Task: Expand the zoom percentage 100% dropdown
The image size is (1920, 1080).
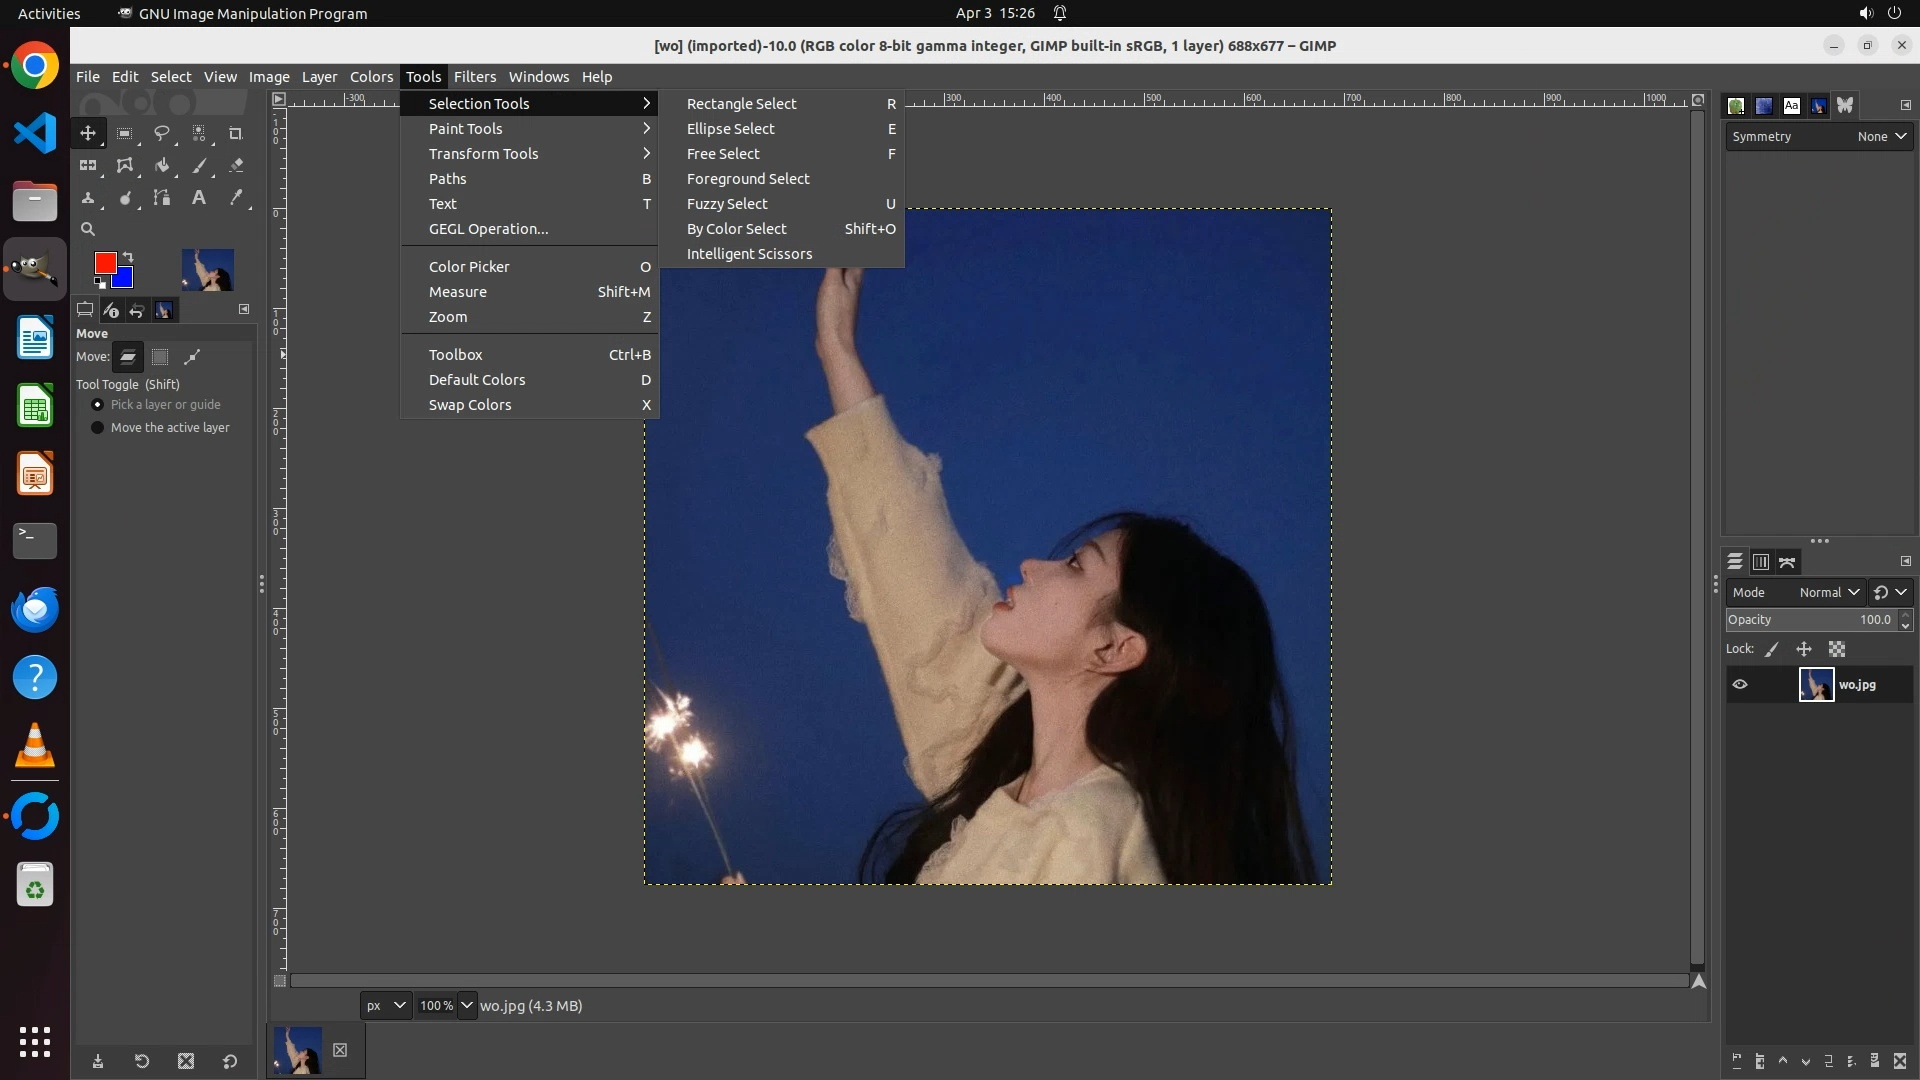Action: tap(467, 1005)
